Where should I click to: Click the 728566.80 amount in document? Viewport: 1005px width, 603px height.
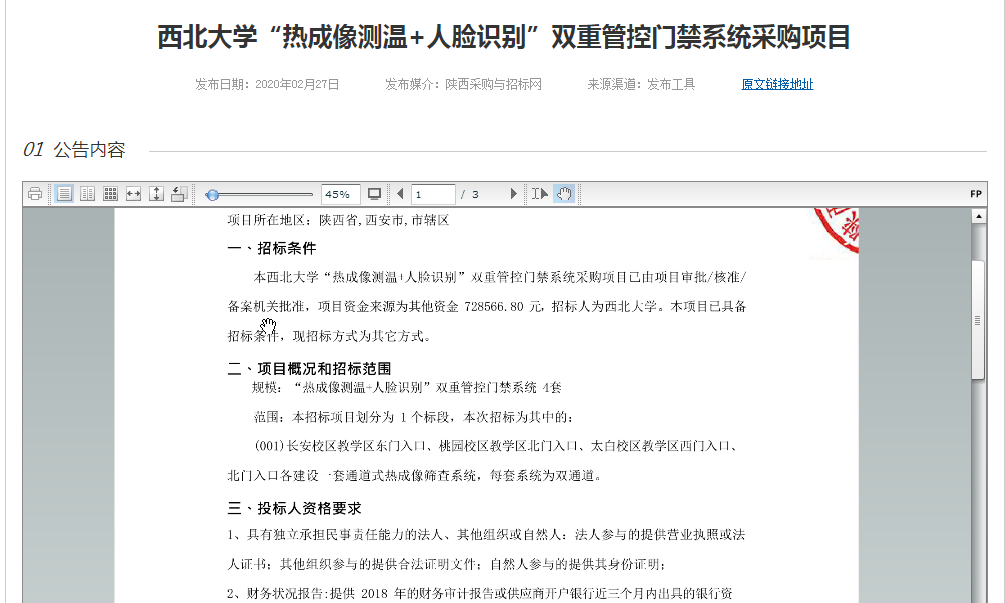pyautogui.click(x=494, y=306)
